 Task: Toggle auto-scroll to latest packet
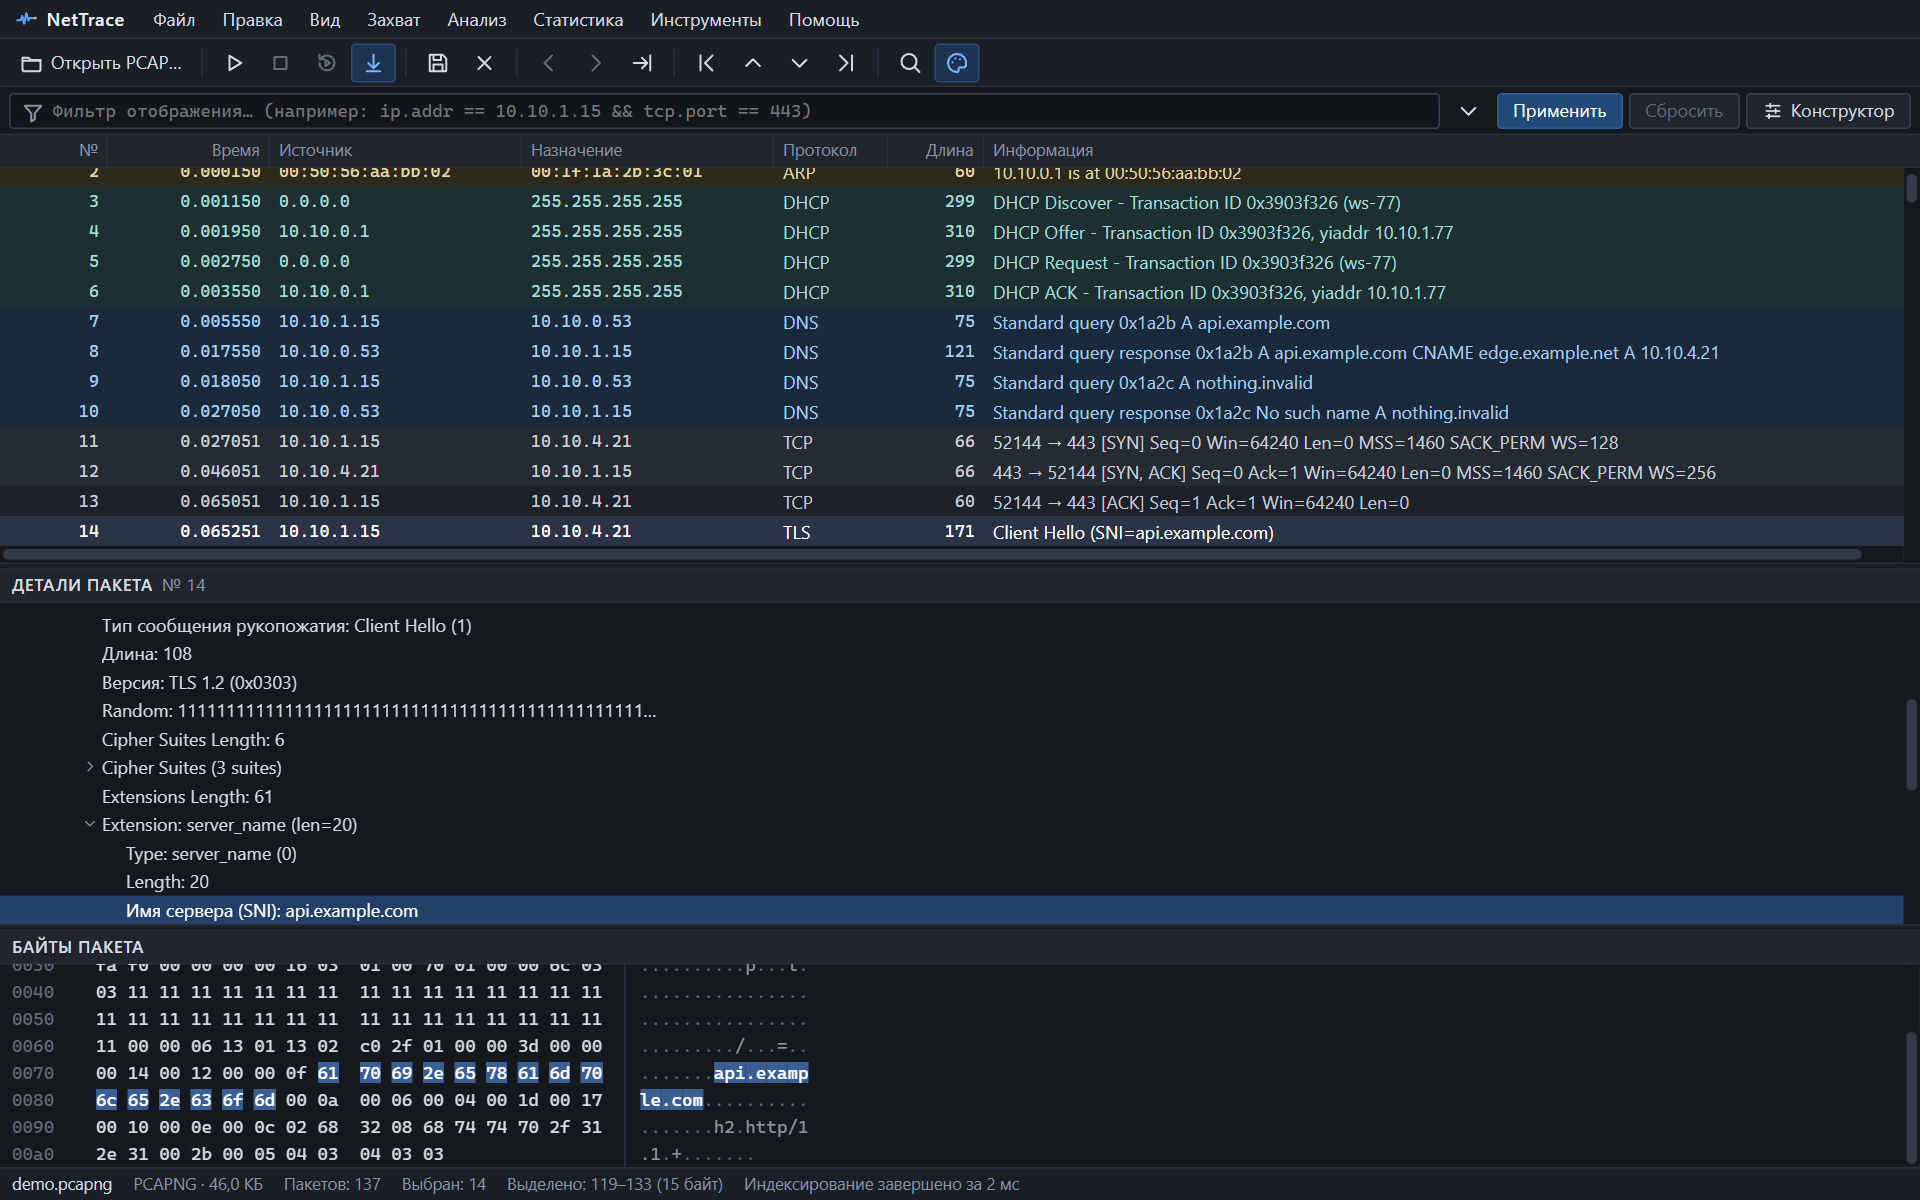pyautogui.click(x=373, y=63)
